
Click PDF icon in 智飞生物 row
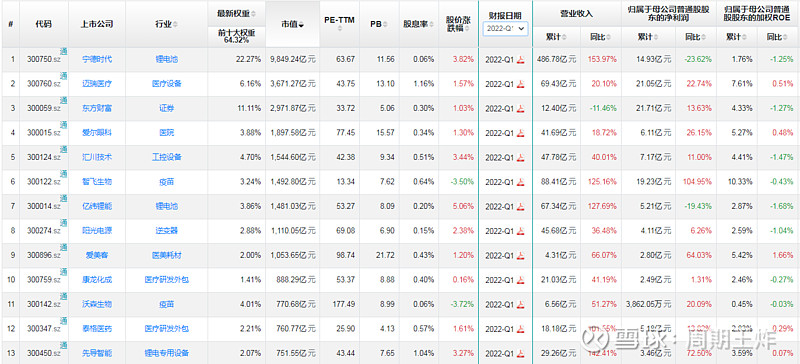point(520,182)
